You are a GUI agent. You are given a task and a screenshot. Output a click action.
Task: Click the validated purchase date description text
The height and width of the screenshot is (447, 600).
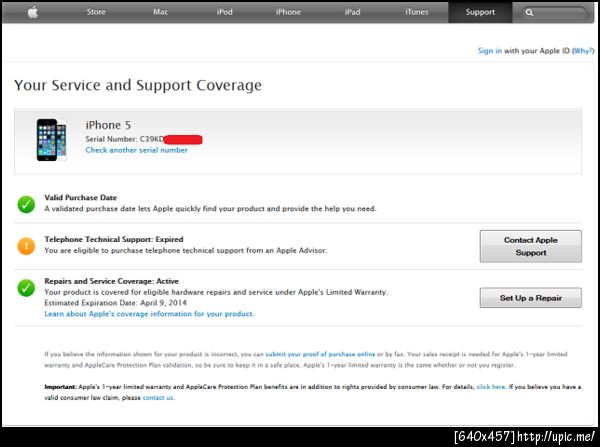coord(210,209)
